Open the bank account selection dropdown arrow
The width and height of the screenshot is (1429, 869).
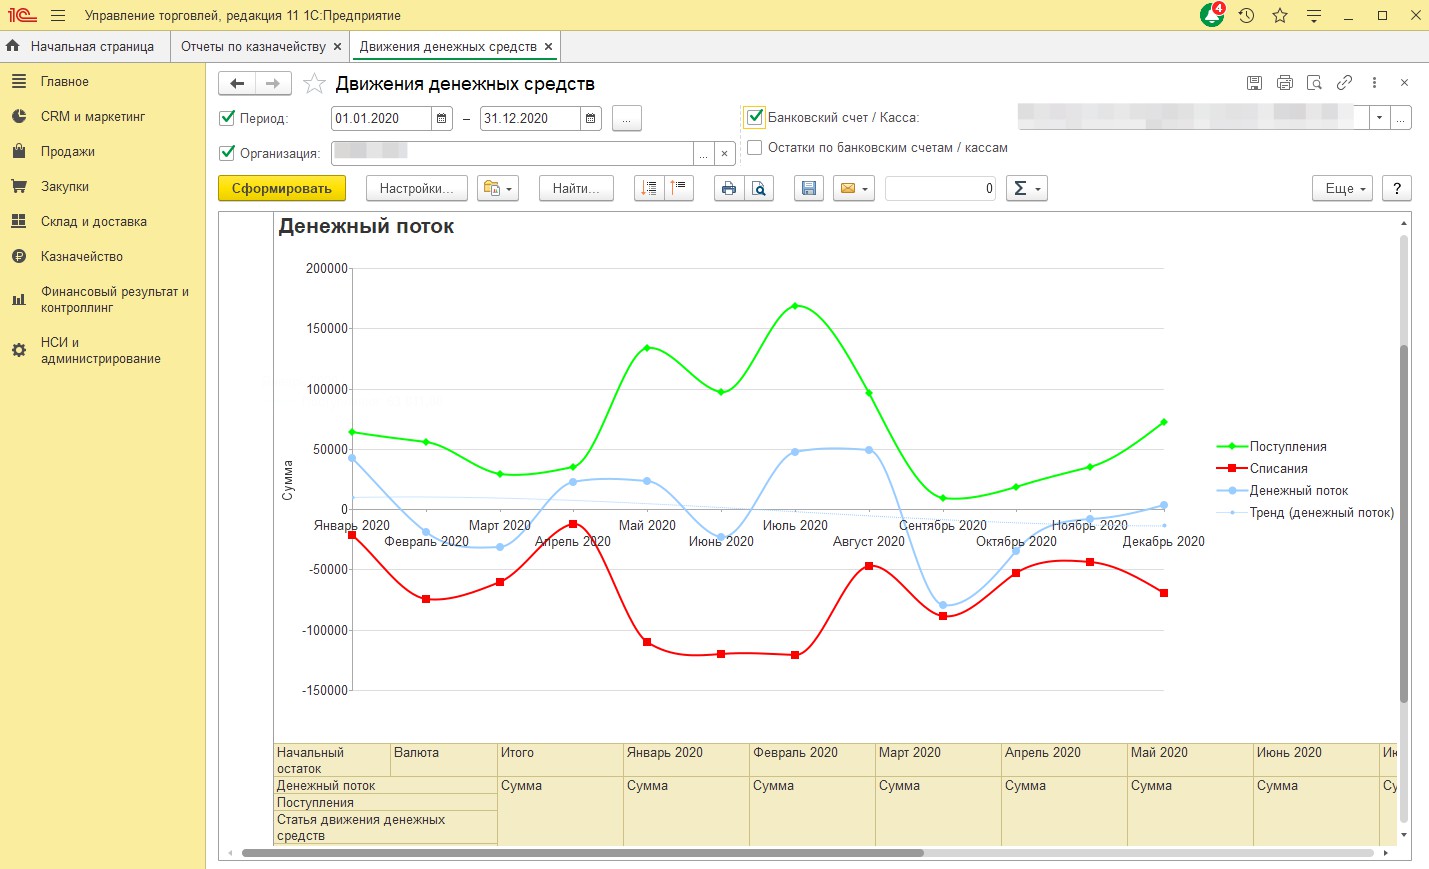point(1379,118)
